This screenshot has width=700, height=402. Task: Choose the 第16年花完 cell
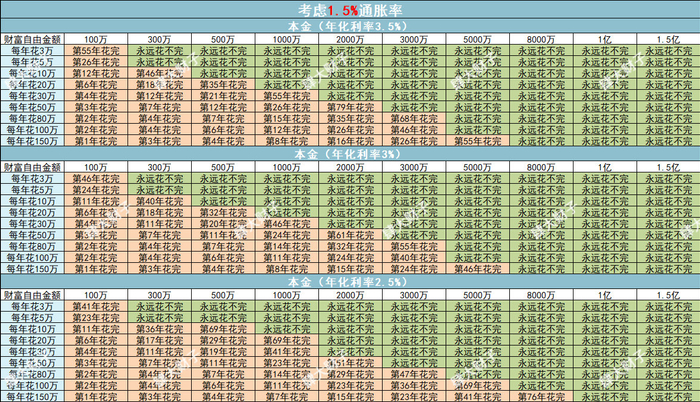coord(350,141)
